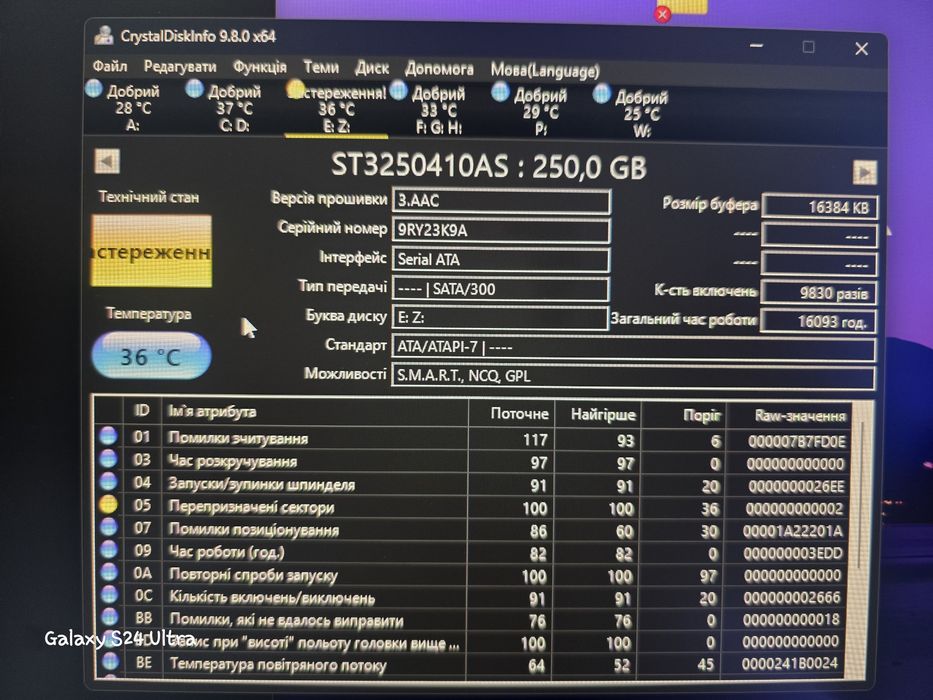The image size is (933, 700).
Task: Click the Найгірше column header
Action: coord(598,415)
